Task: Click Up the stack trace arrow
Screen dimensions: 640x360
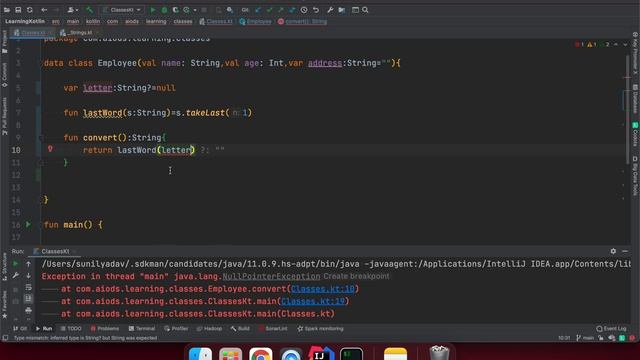Action: (x=28, y=264)
